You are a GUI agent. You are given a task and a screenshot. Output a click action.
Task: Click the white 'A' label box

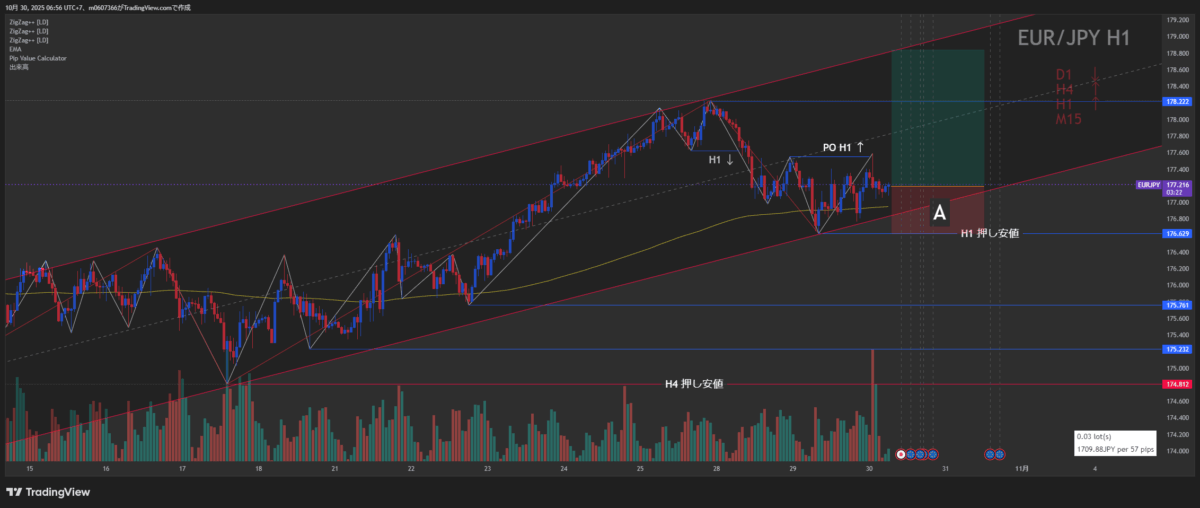click(x=939, y=212)
